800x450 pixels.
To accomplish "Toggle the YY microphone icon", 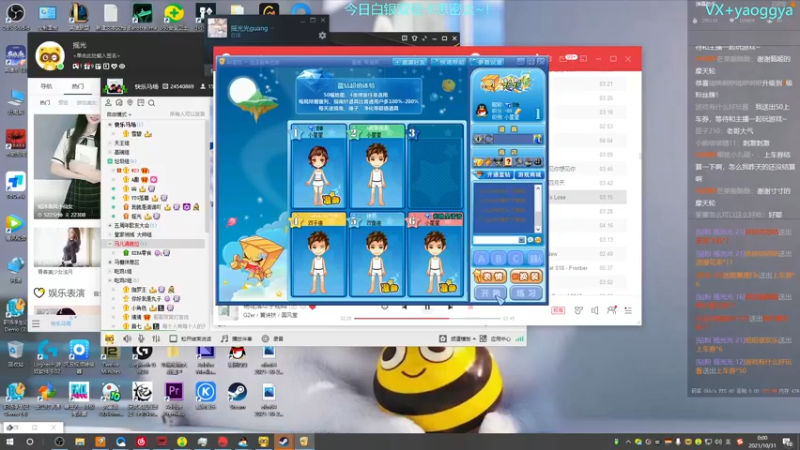I will (x=141, y=338).
